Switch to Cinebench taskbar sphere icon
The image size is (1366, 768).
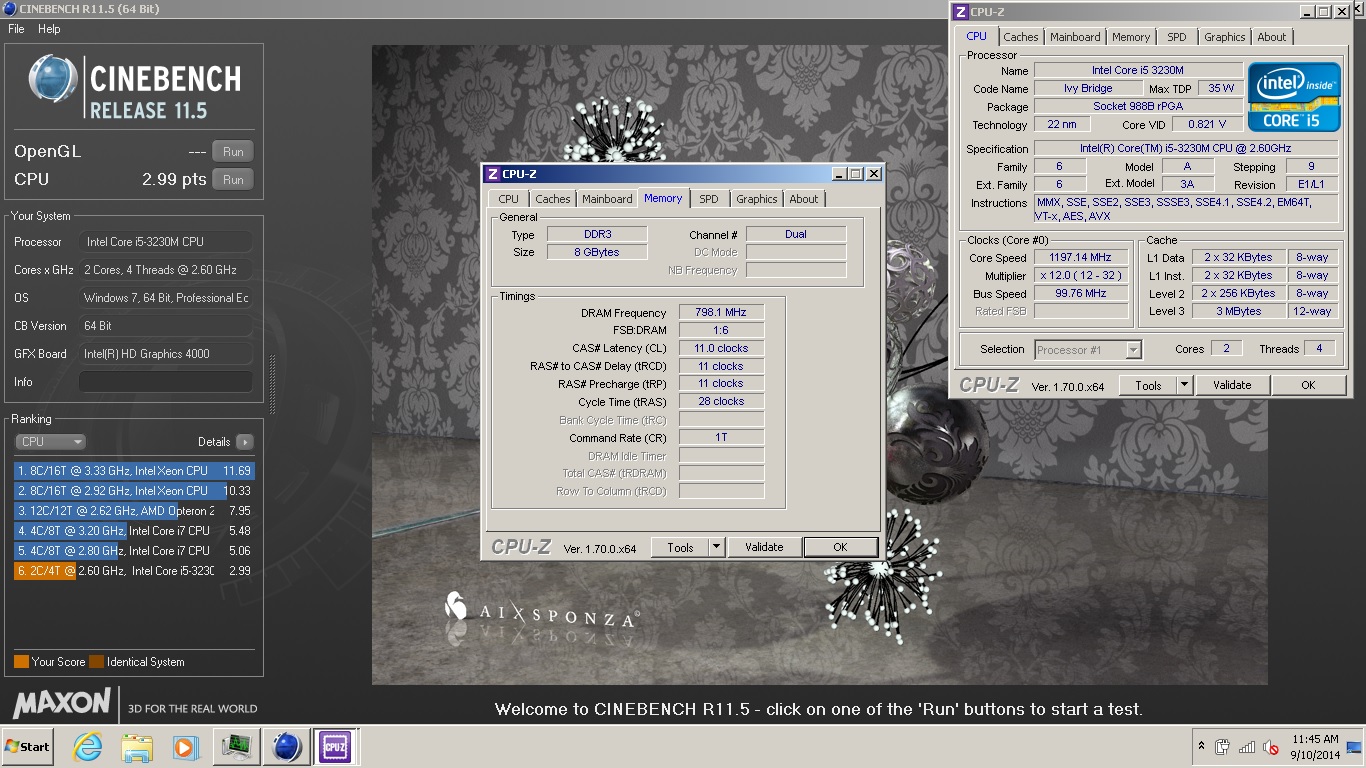(287, 747)
